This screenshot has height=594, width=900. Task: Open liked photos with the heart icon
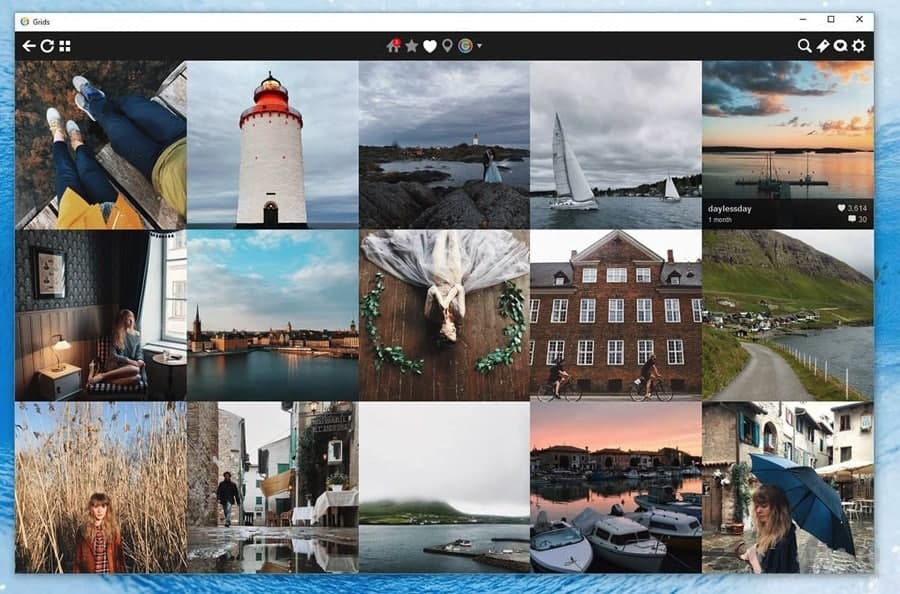(430, 46)
